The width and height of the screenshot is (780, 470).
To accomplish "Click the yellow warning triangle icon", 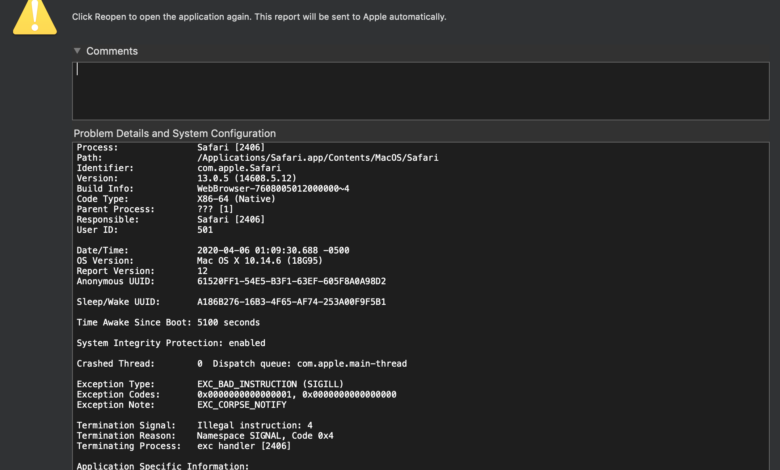I will point(34,16).
